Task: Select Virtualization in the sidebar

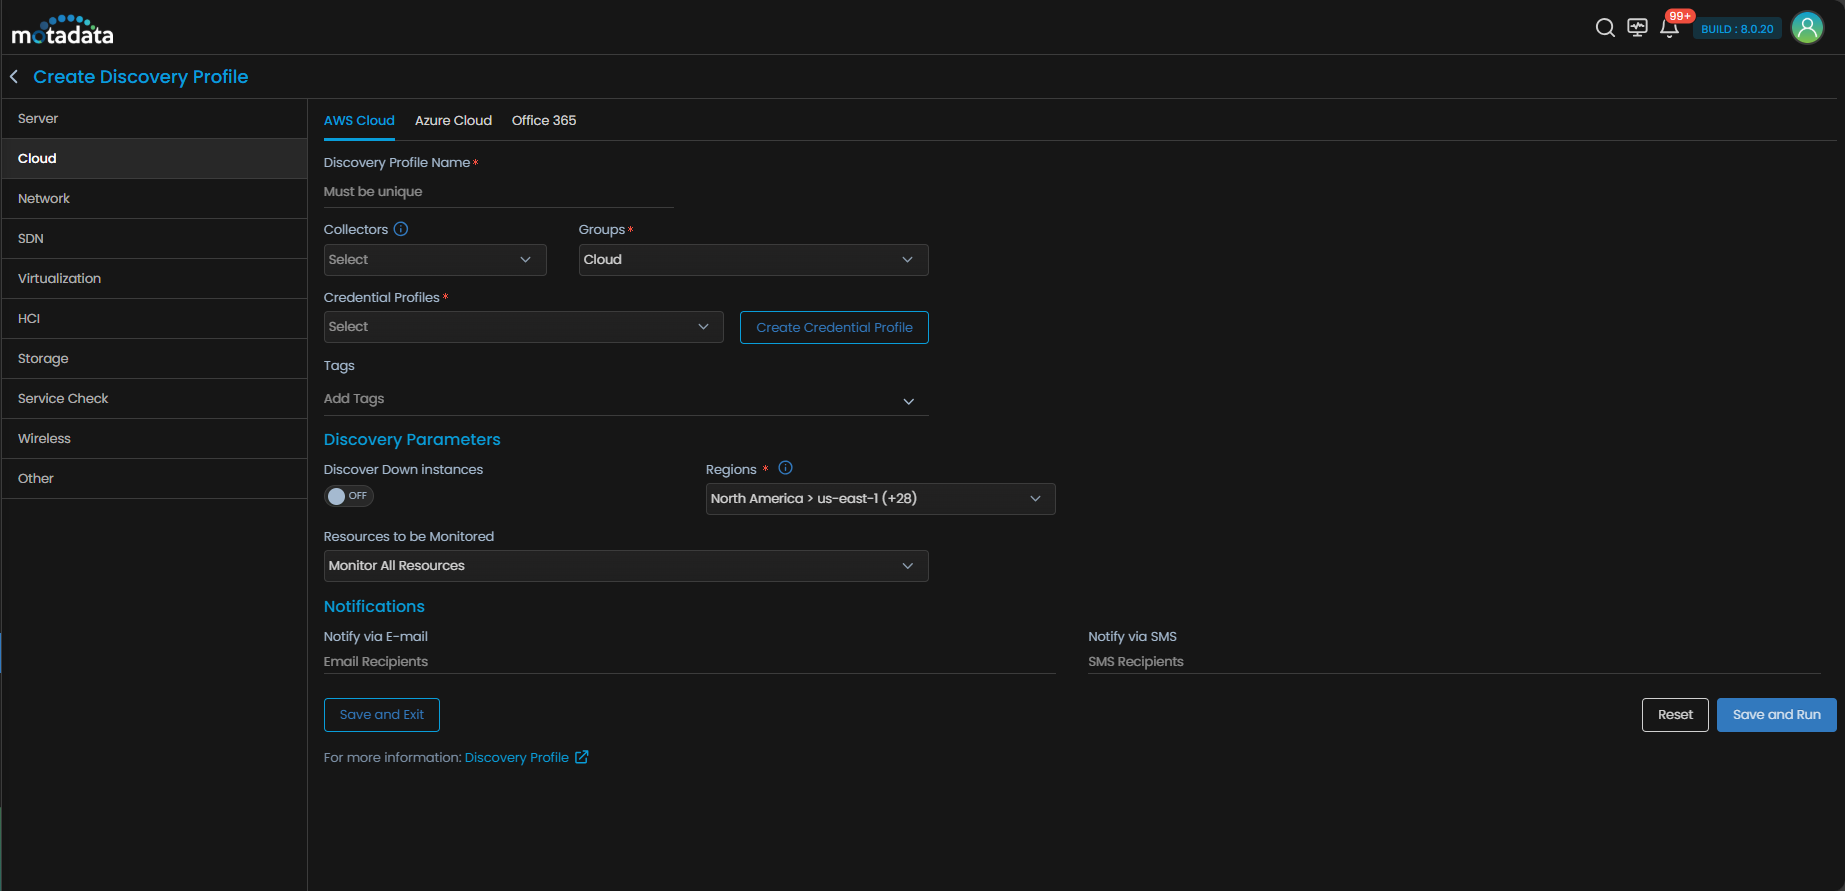Action: tap(154, 279)
